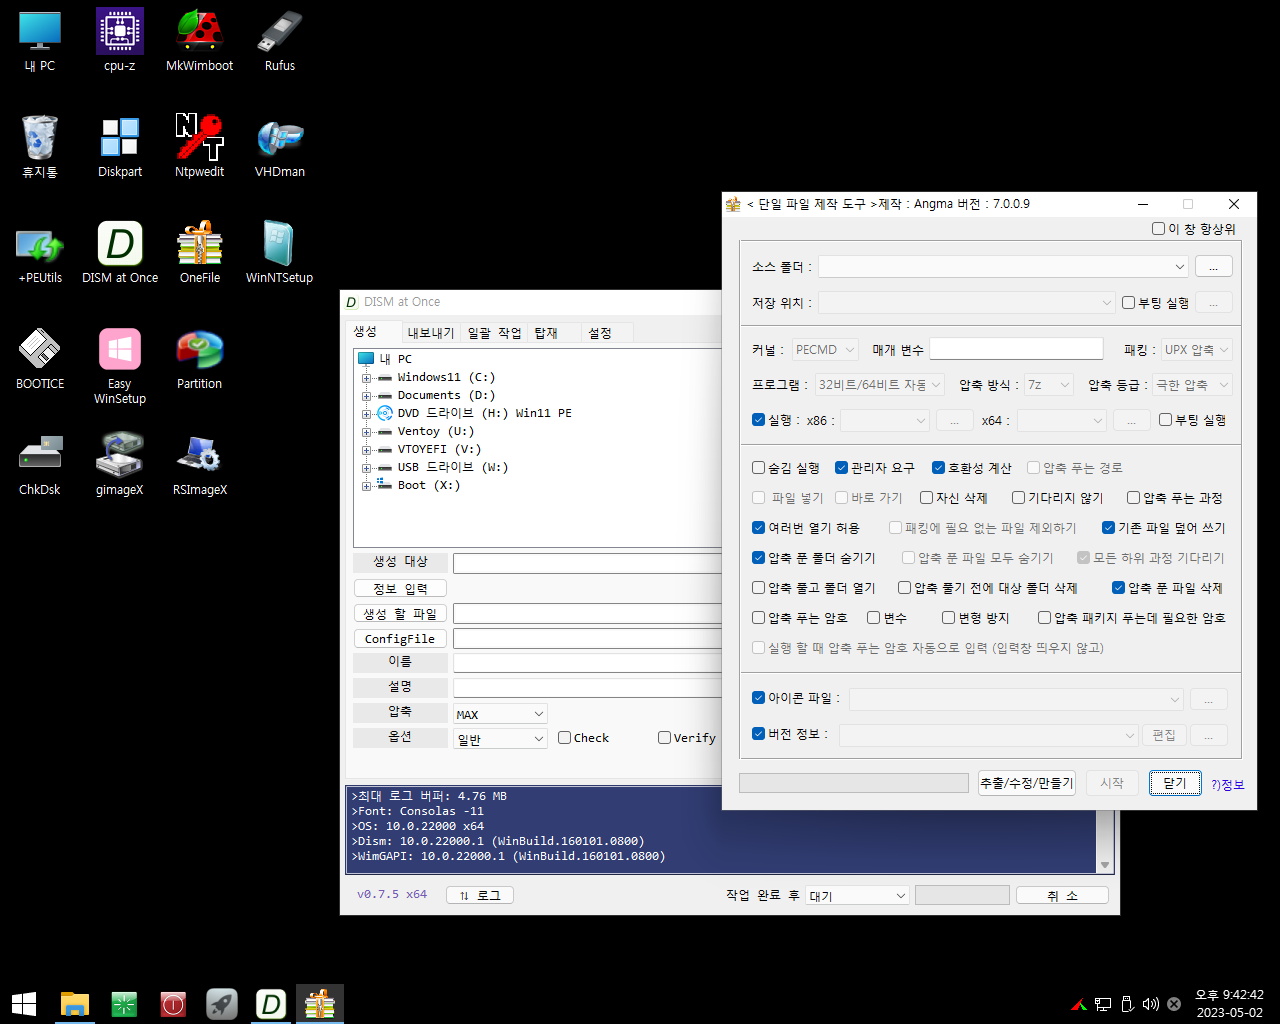The width and height of the screenshot is (1280, 1024).
Task: Enable the 자신 삭제 checkbox
Action: point(926,498)
